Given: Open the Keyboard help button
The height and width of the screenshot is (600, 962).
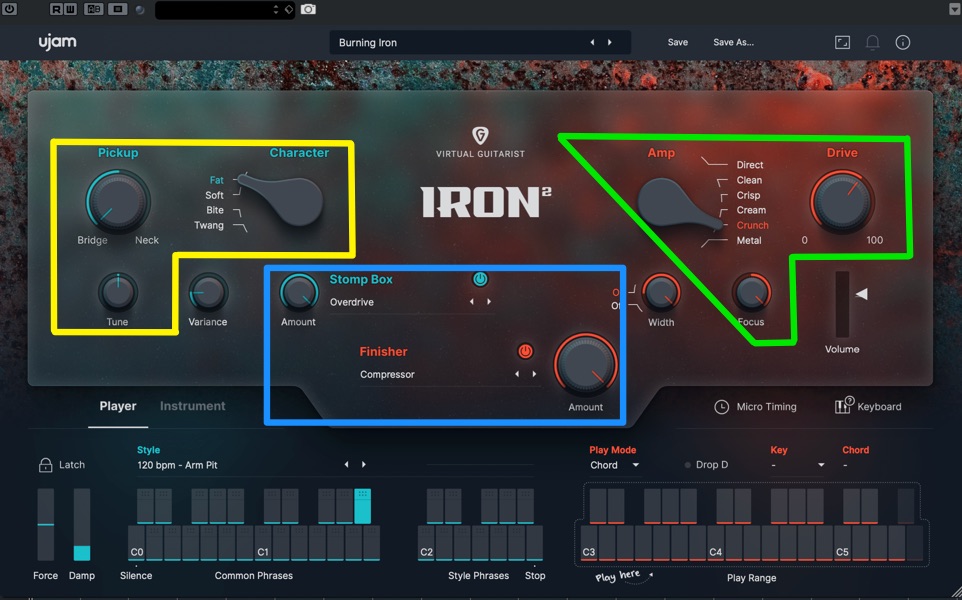Looking at the screenshot, I should pos(868,406).
